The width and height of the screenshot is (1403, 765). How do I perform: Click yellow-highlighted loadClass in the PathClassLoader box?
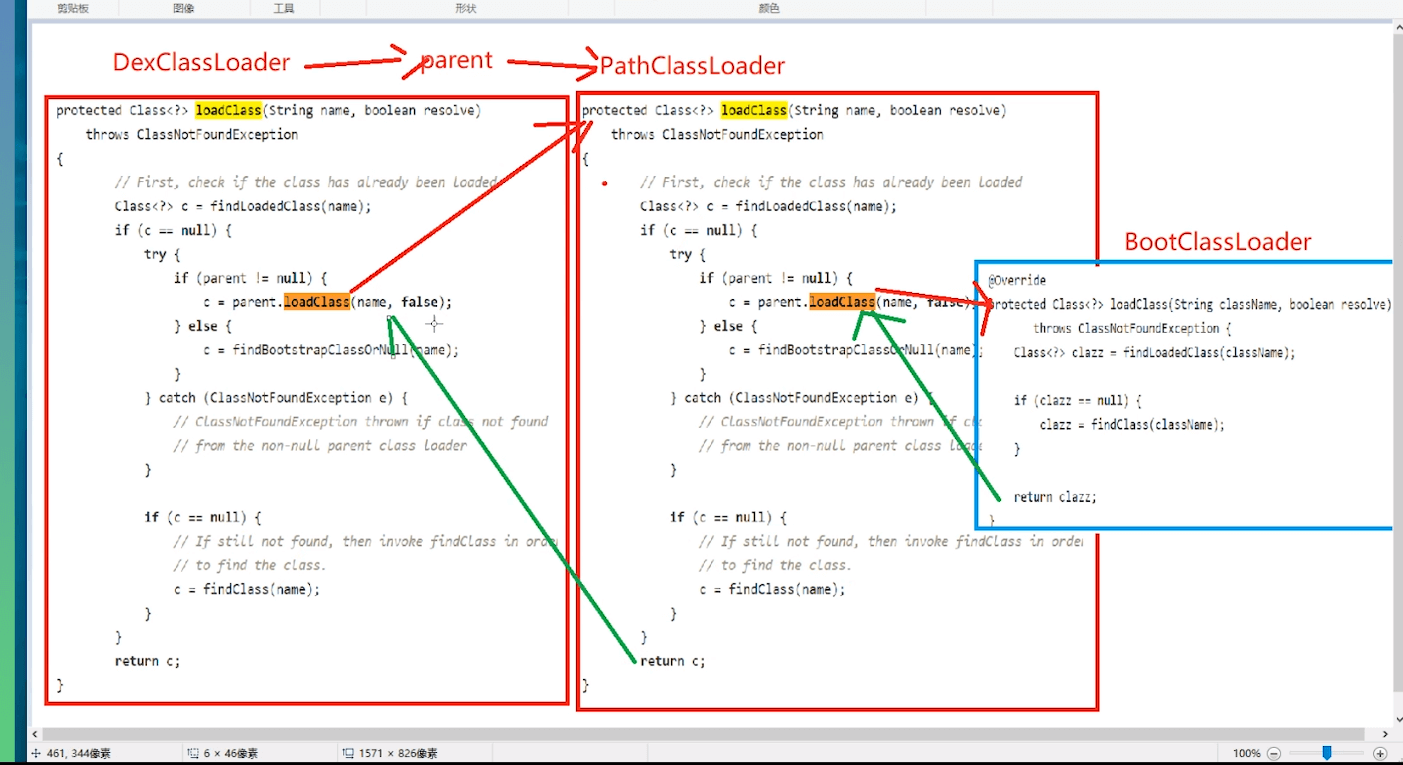click(x=753, y=110)
